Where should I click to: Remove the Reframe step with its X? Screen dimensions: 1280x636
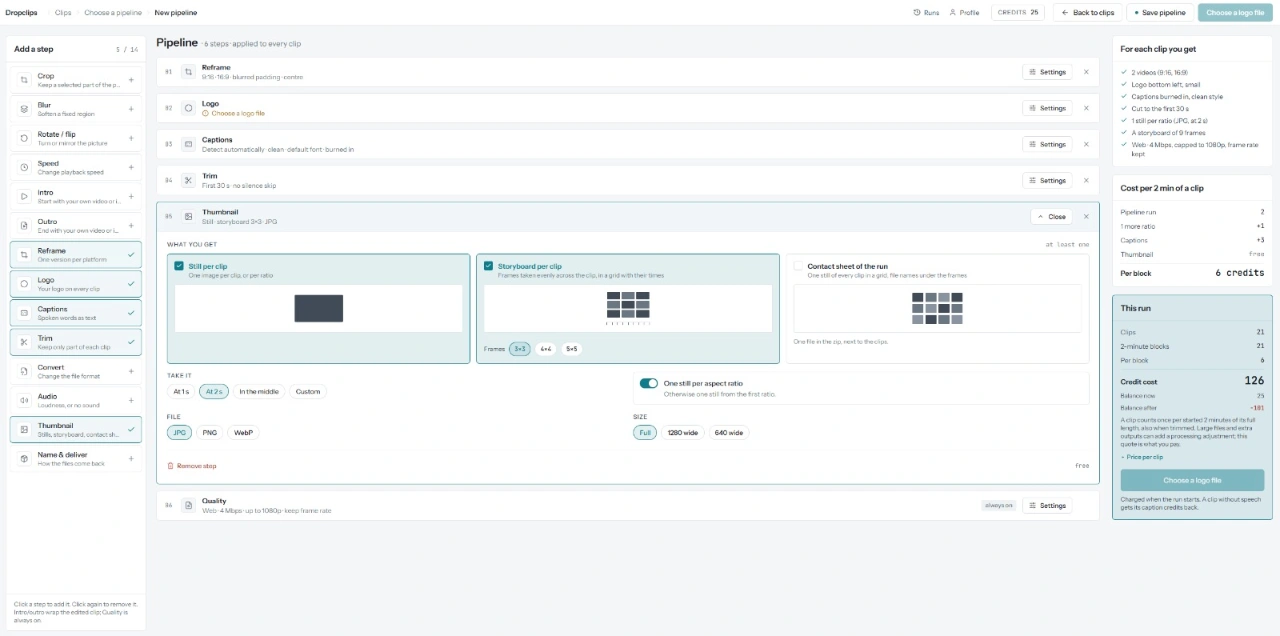[1086, 72]
